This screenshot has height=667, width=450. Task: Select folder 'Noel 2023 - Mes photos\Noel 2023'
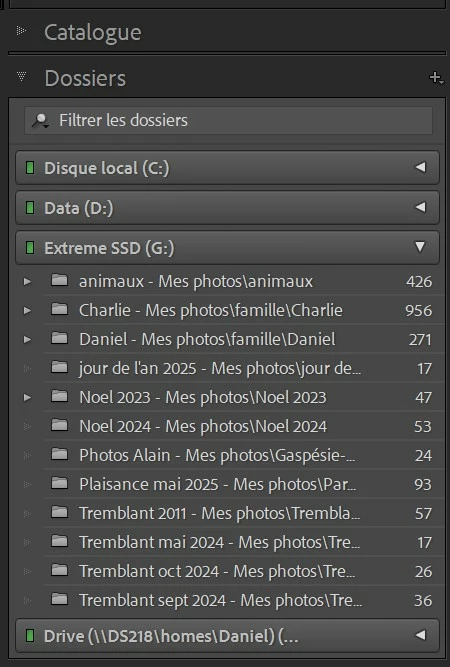[203, 397]
